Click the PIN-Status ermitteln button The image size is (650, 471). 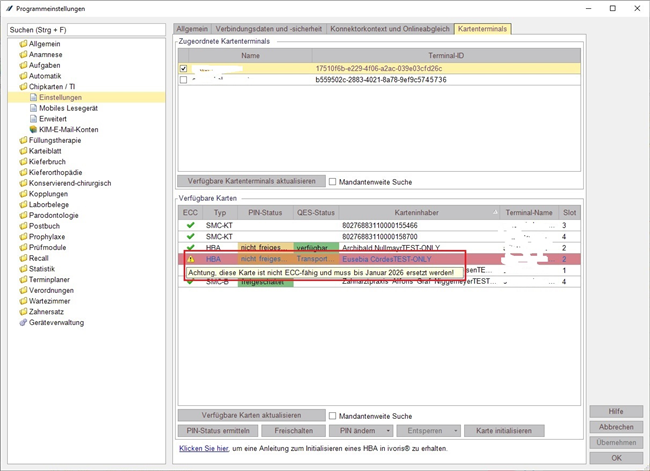click(217, 430)
